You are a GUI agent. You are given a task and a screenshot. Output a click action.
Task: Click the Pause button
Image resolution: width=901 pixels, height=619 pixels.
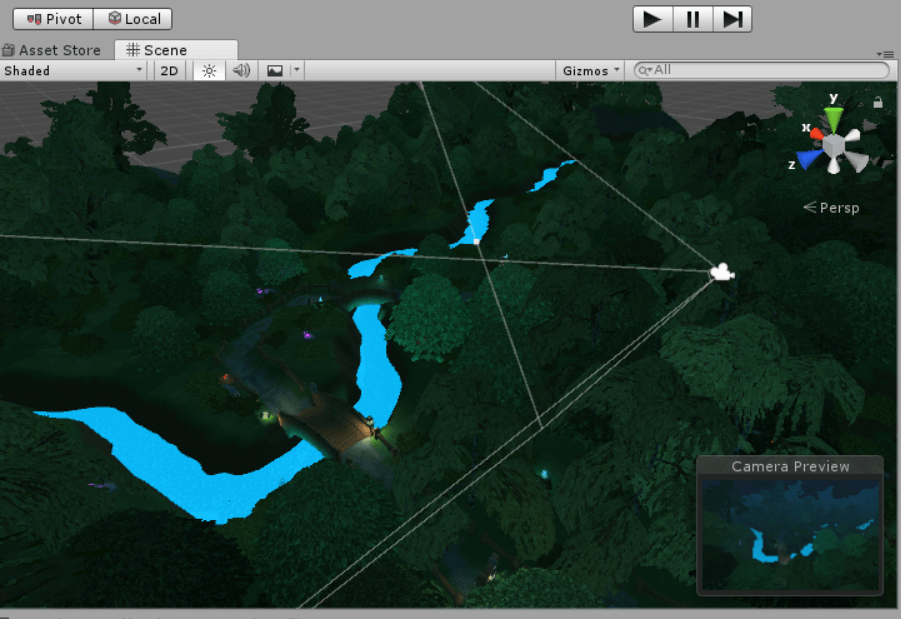coord(693,20)
